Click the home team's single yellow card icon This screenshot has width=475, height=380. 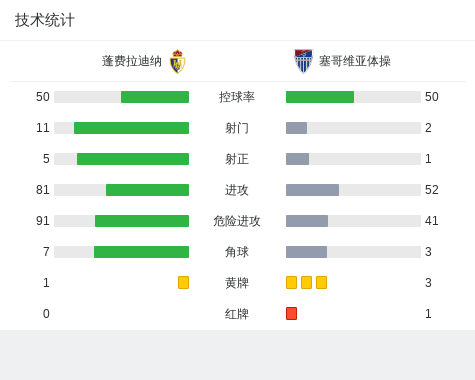click(183, 282)
